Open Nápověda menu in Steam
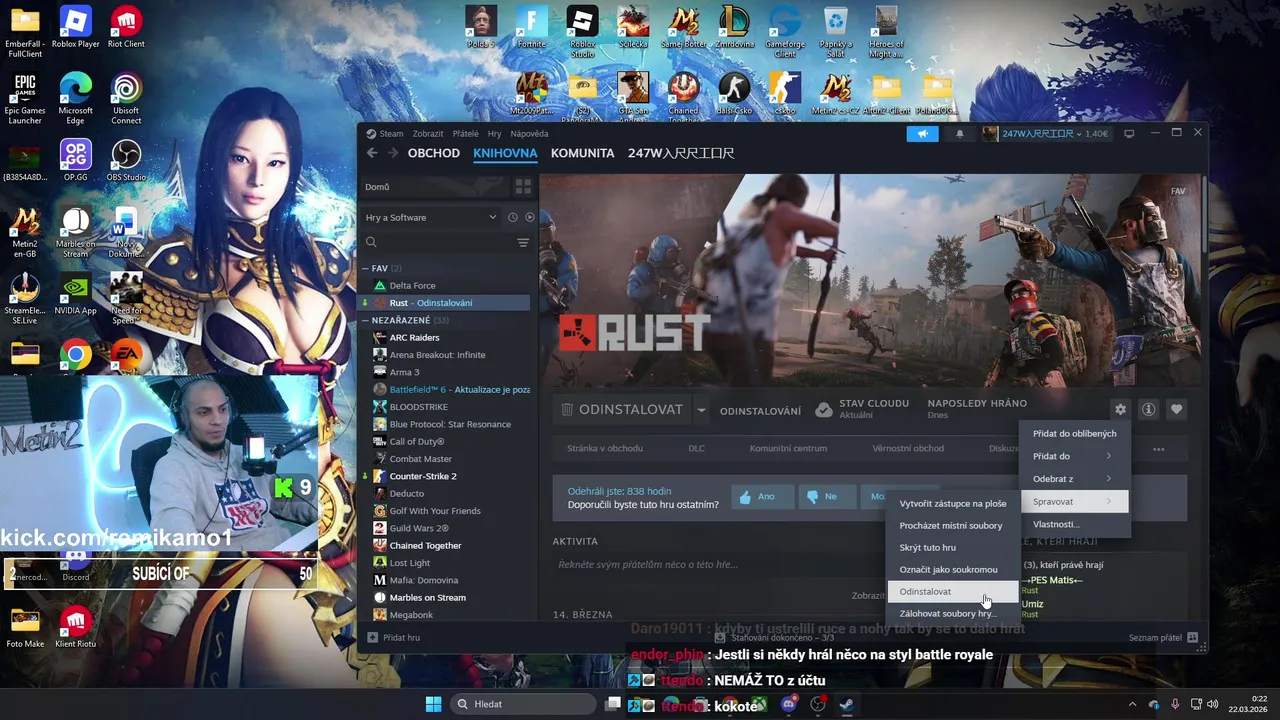 tap(529, 134)
